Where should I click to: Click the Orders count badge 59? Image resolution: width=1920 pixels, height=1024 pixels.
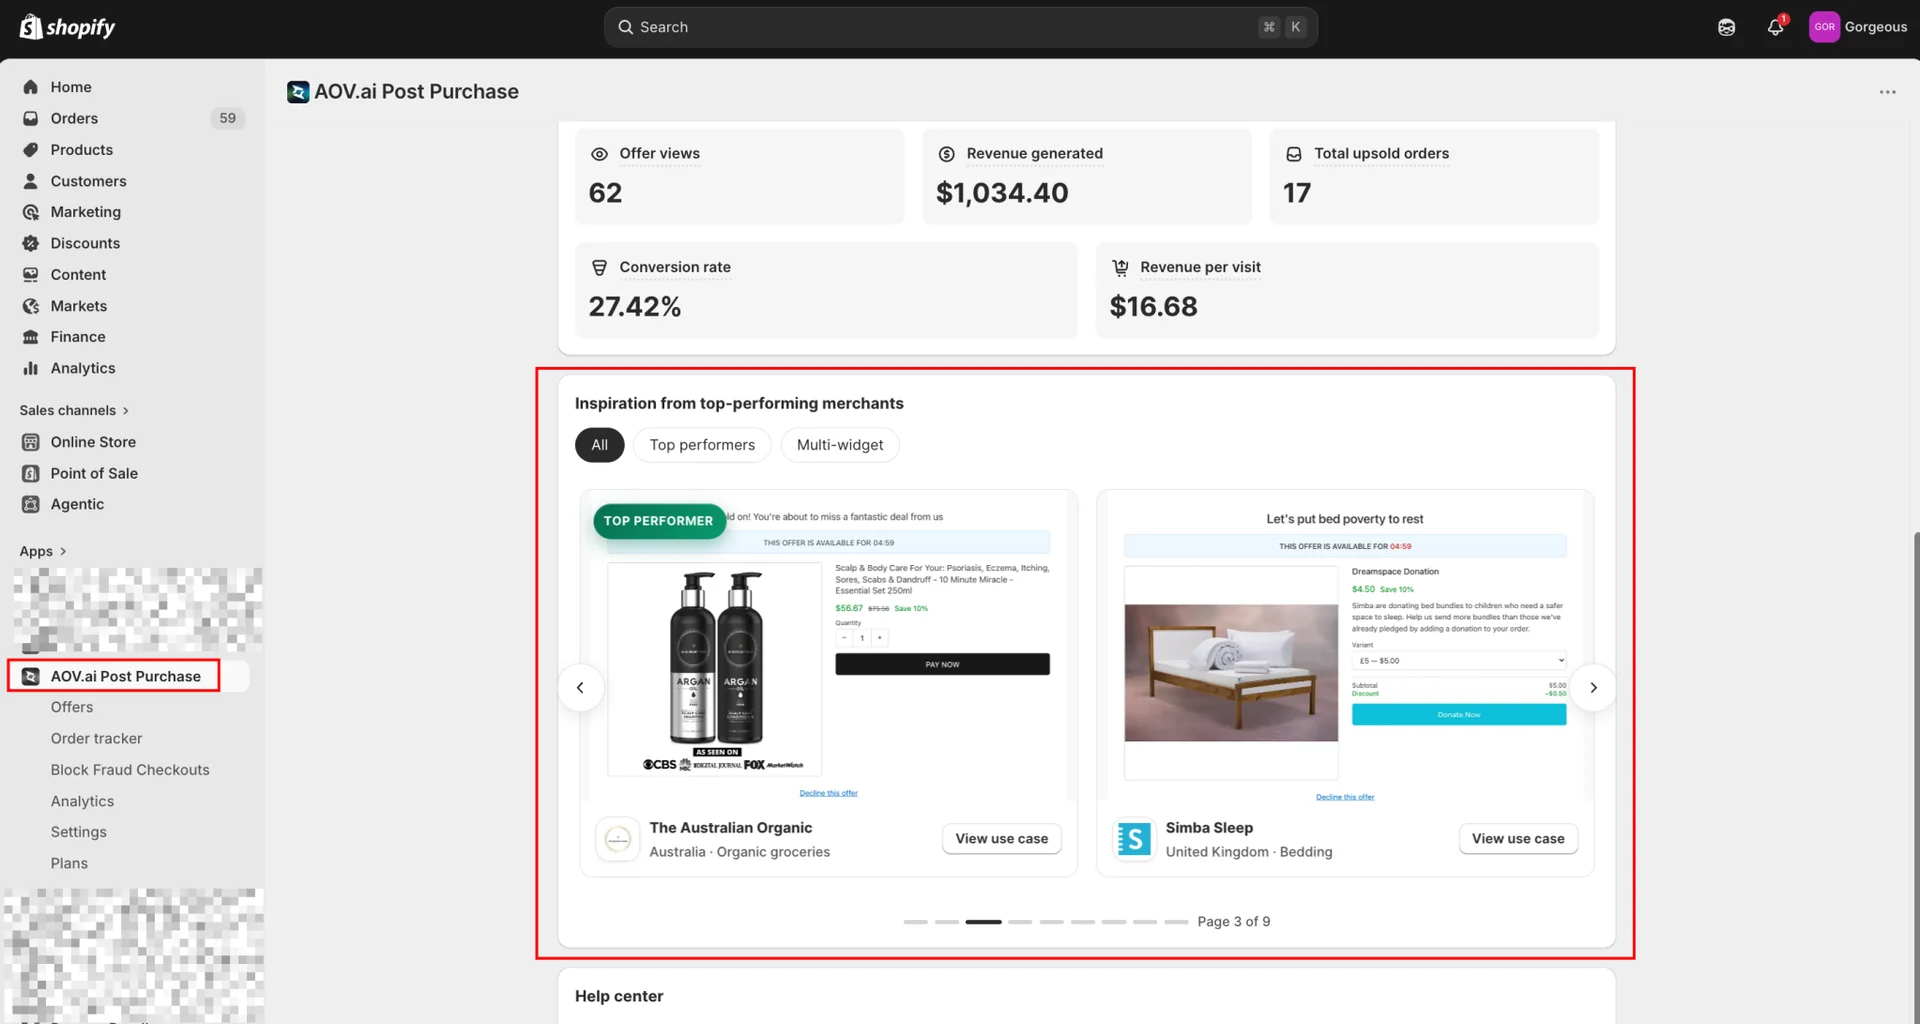pyautogui.click(x=228, y=118)
